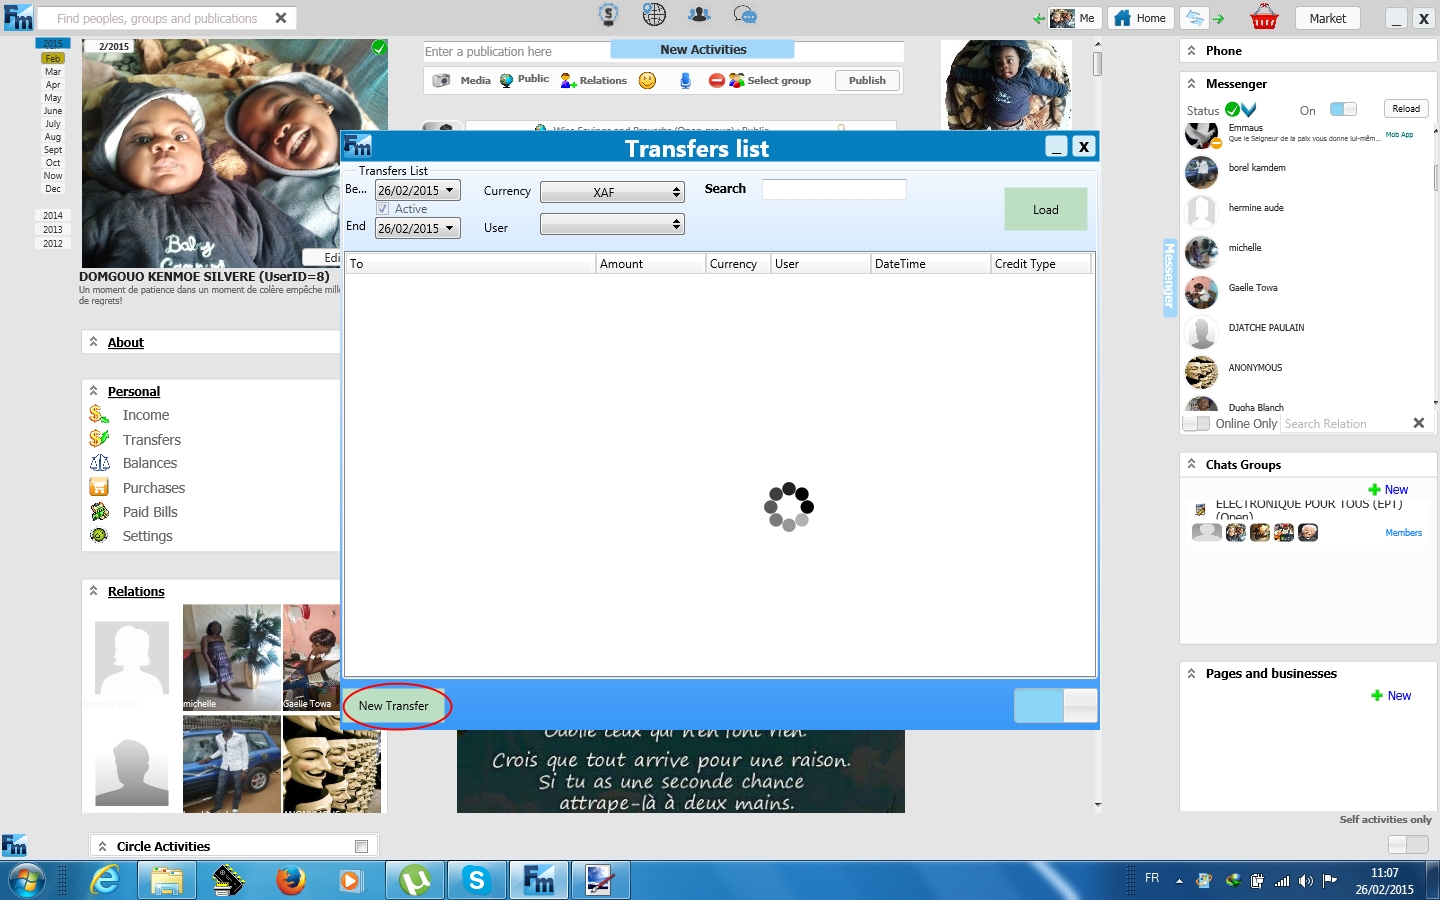
Task: Select year 2013 in the timeline
Action: [x=53, y=230]
